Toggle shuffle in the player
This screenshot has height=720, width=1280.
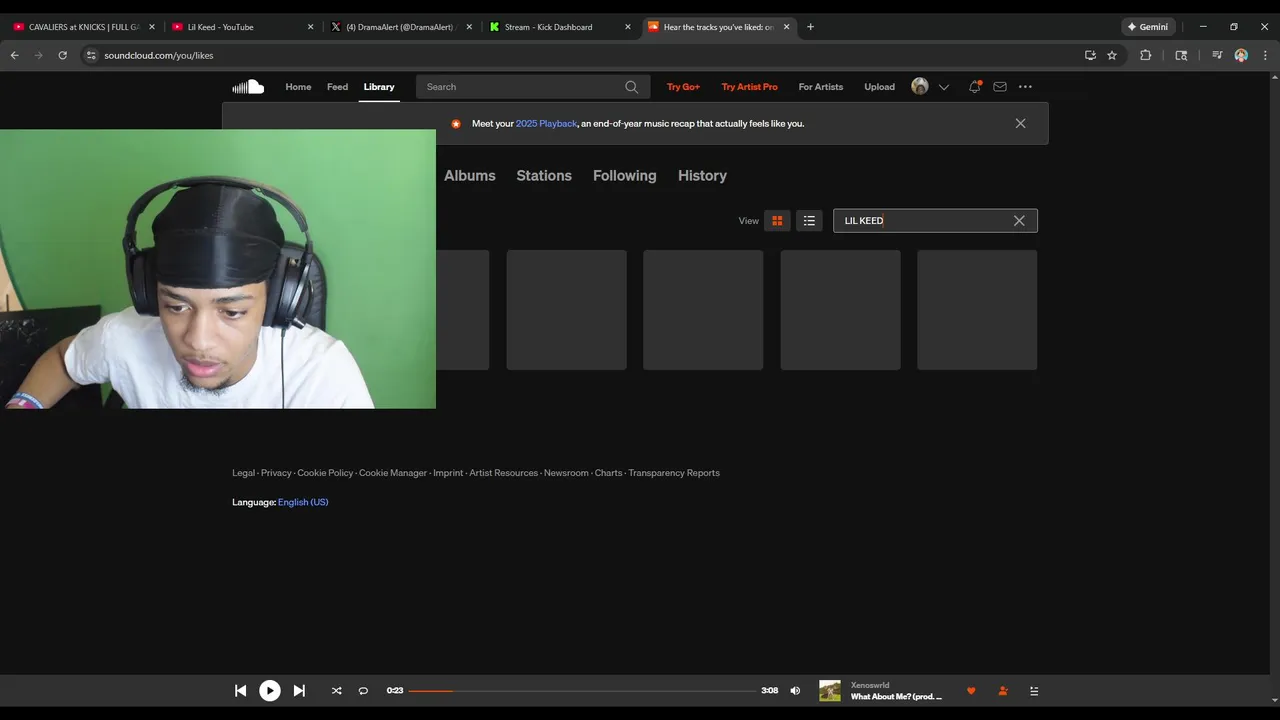point(336,690)
